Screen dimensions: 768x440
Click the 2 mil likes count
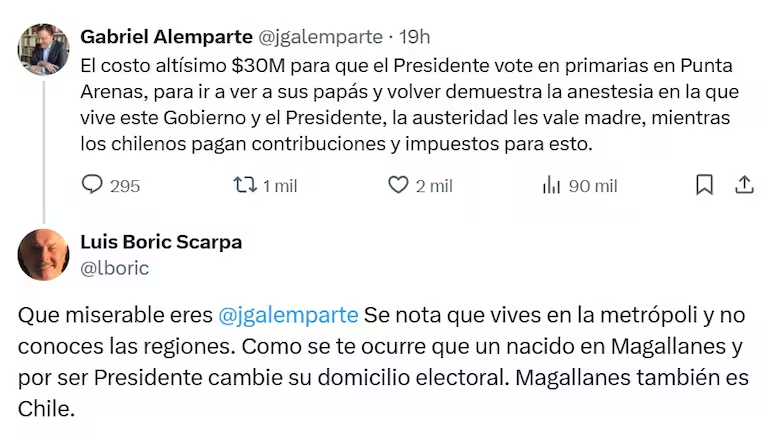[434, 186]
